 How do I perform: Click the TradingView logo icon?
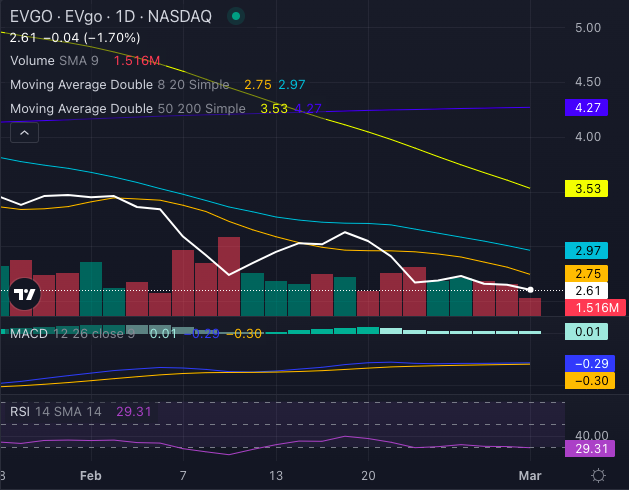click(x=25, y=295)
